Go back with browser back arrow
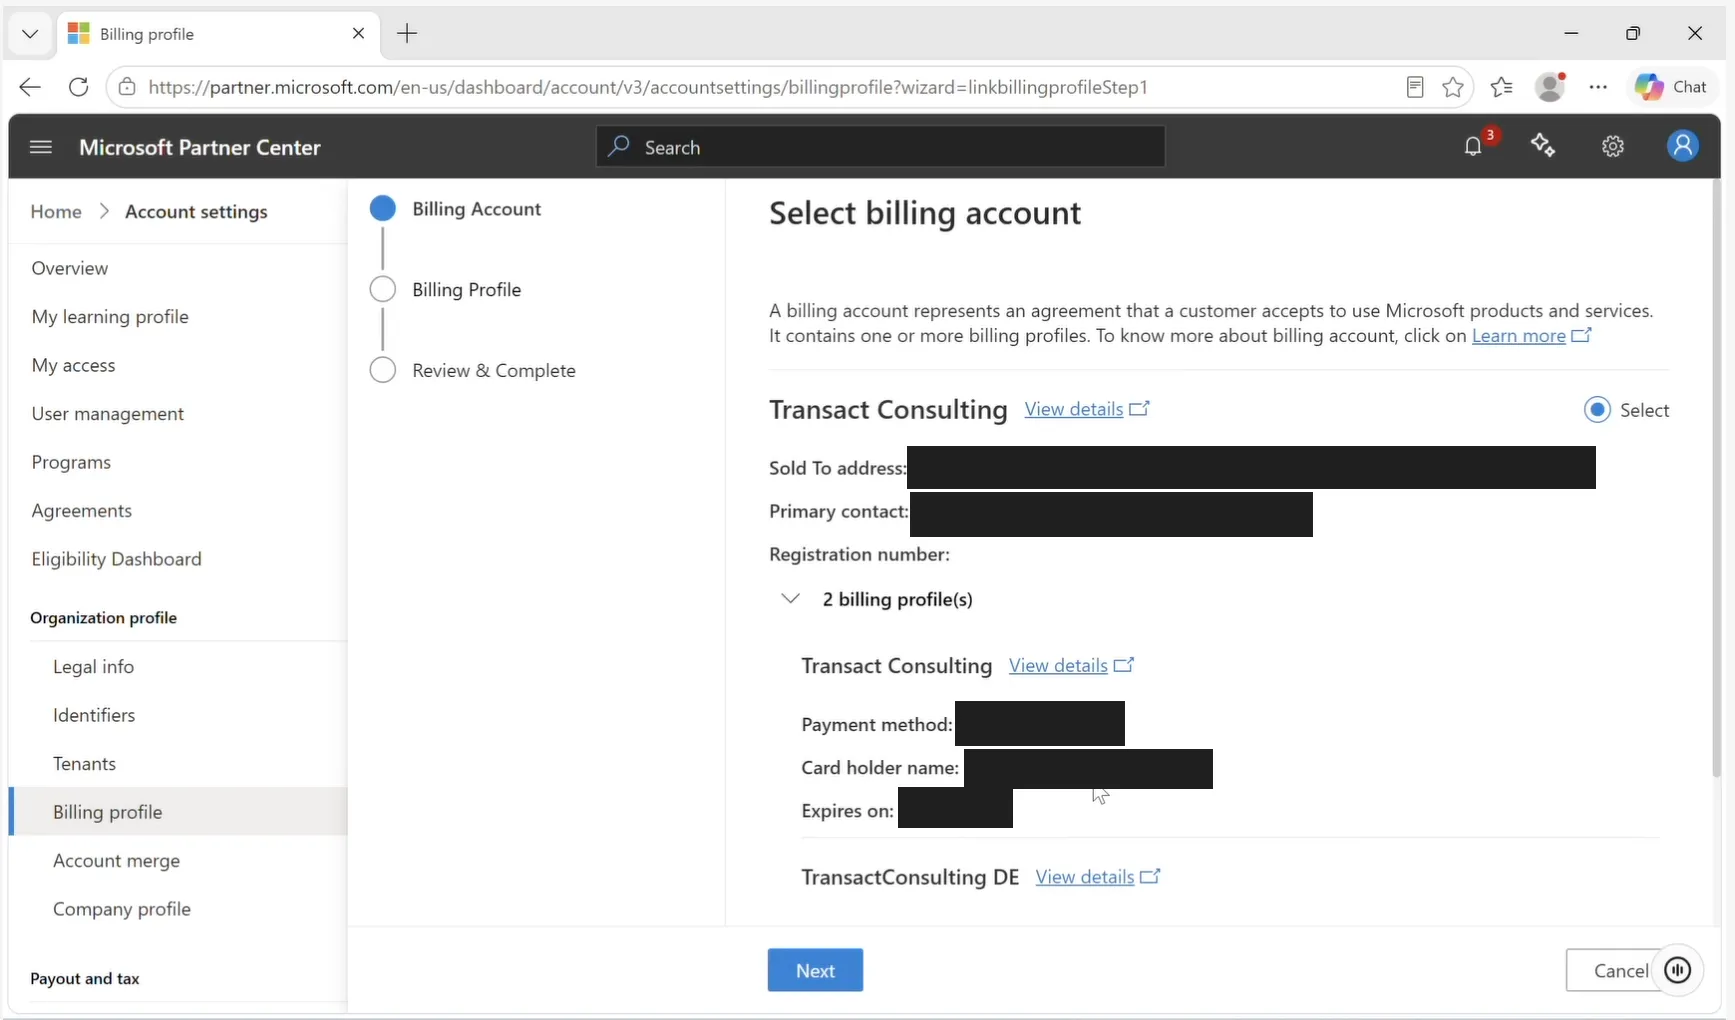This screenshot has height=1020, width=1735. (x=30, y=87)
